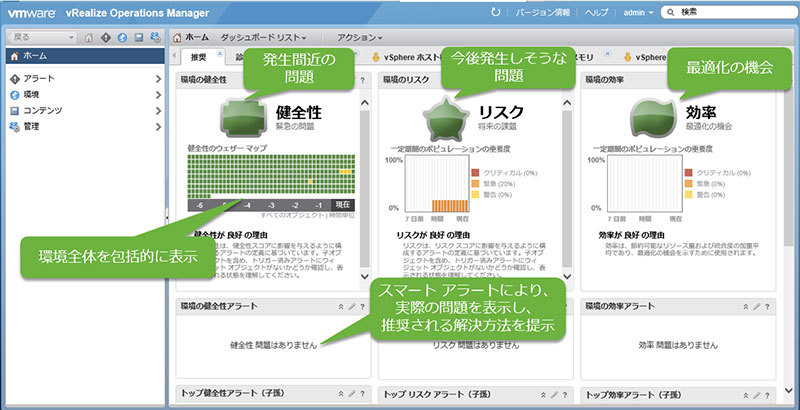Open help for the トップ効率アラート（子孫）widget
The image size is (800, 410).
767,395
